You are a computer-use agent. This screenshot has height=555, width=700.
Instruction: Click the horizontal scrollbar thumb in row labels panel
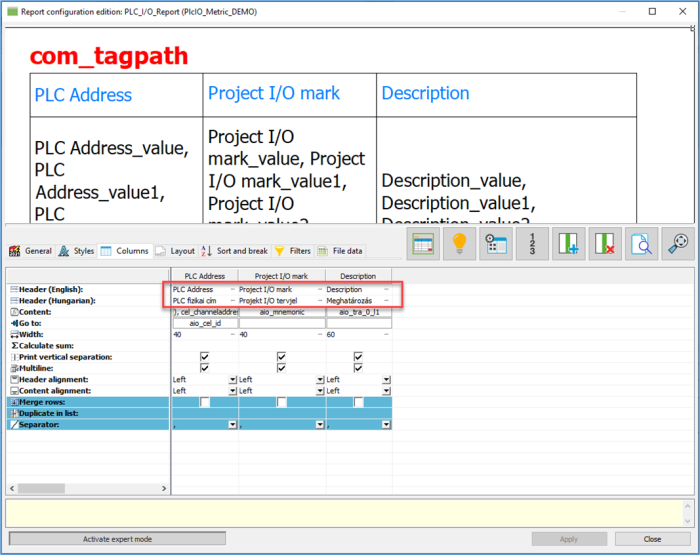(41, 488)
